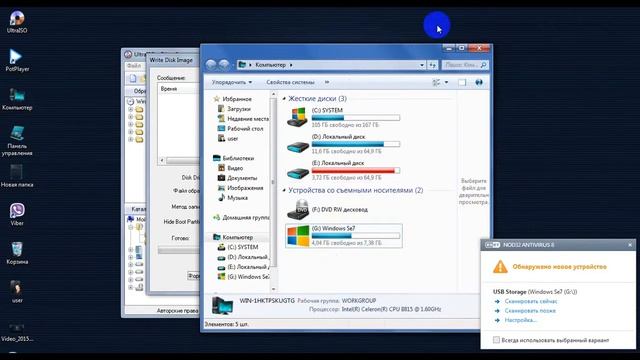Open Музыка library in sidebar

tap(233, 198)
